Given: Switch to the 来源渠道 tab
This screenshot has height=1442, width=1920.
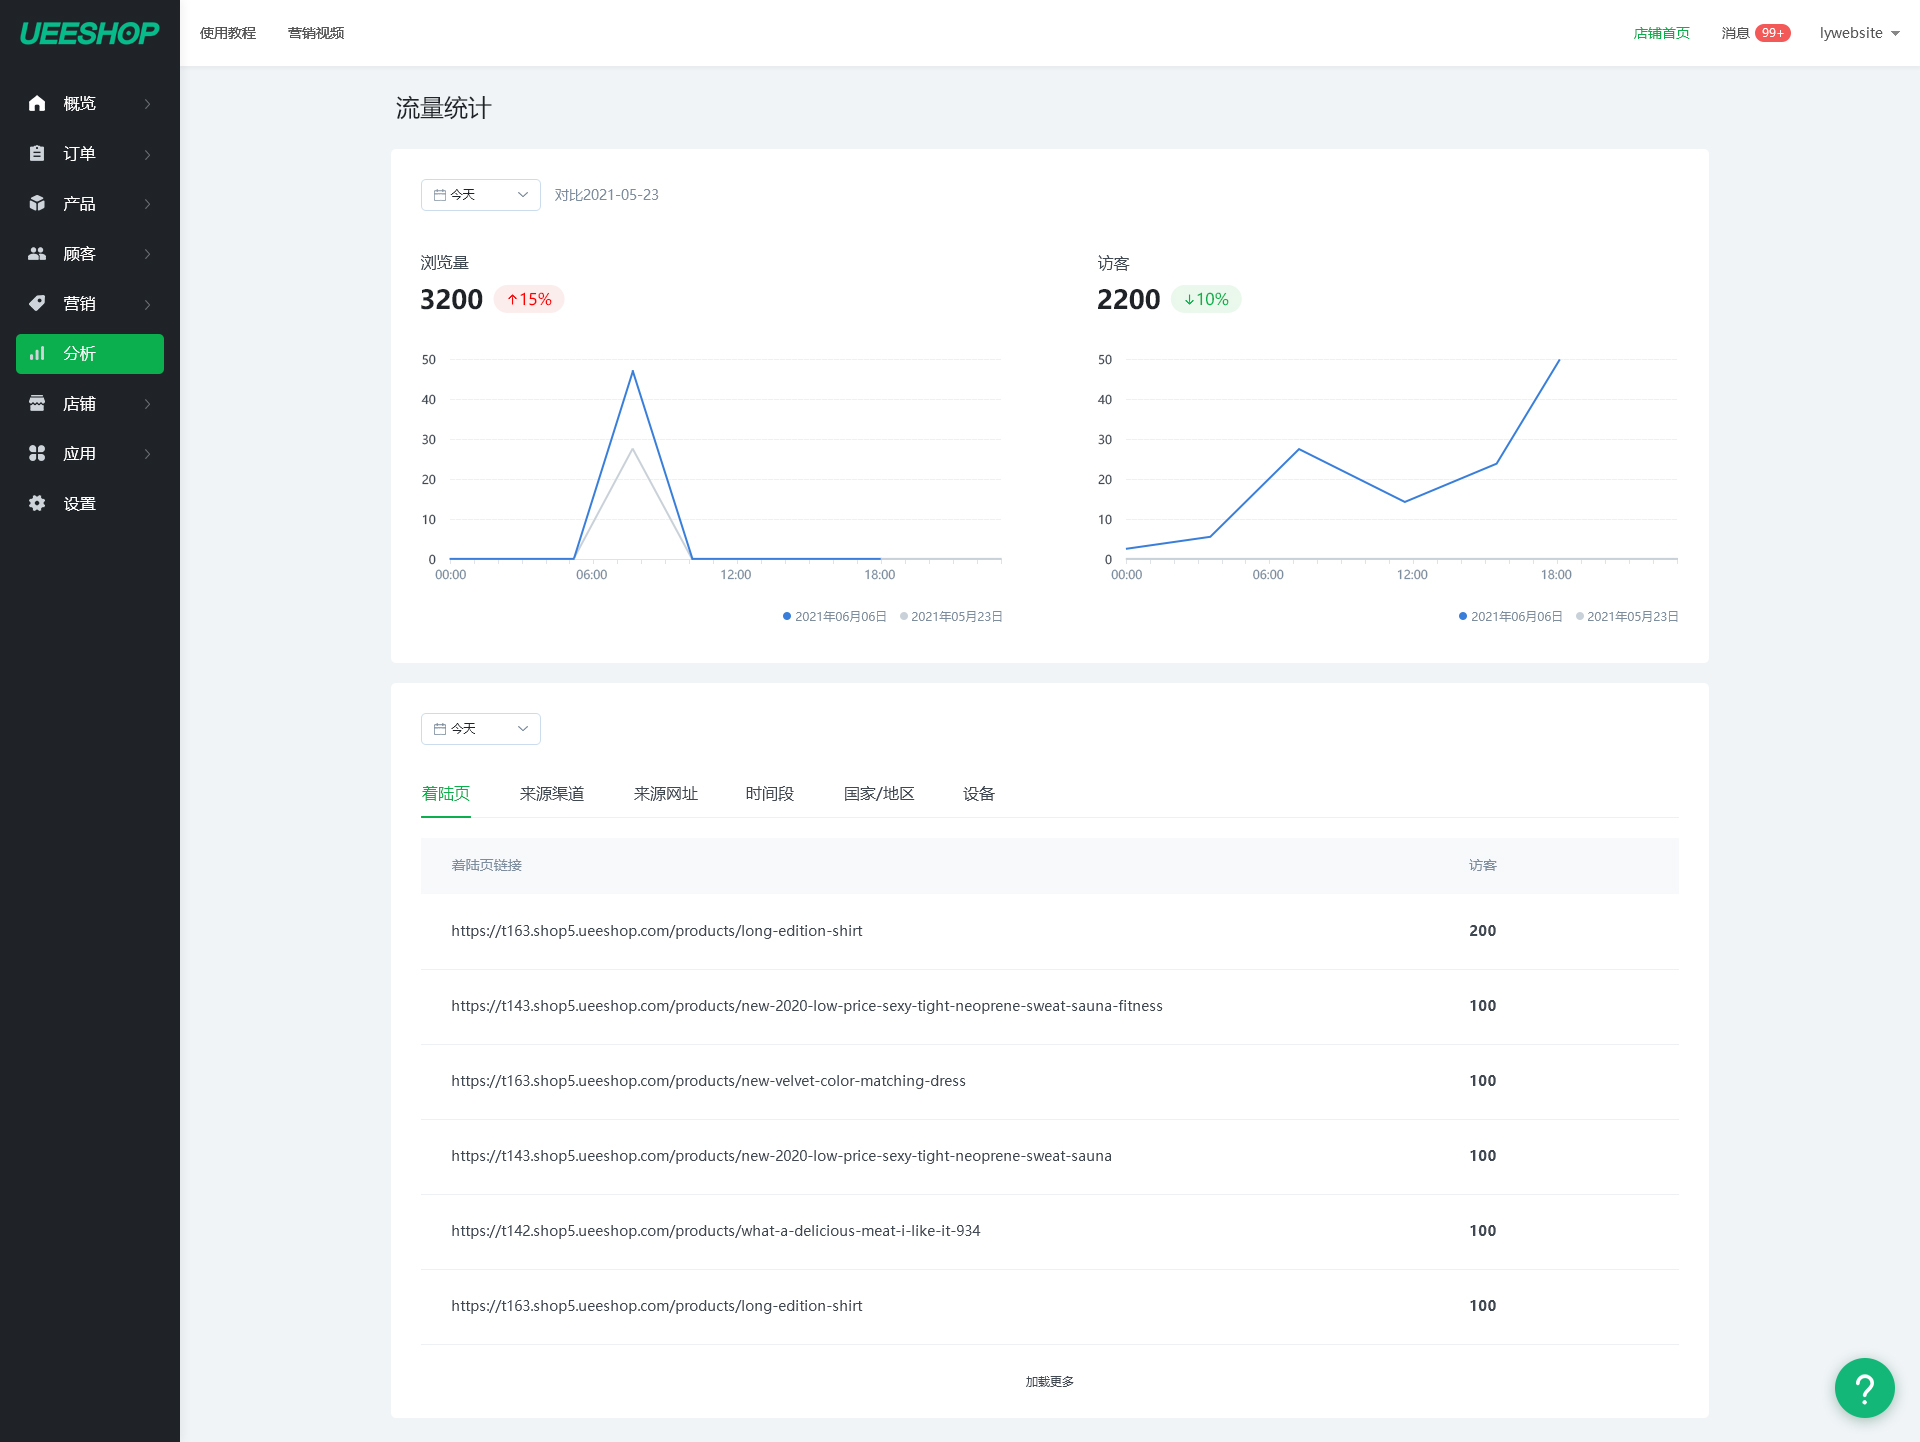Looking at the screenshot, I should 551,794.
